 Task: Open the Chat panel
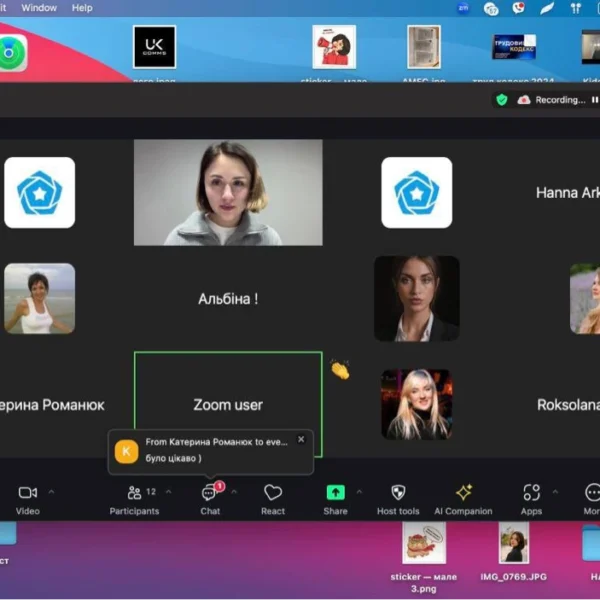click(209, 495)
